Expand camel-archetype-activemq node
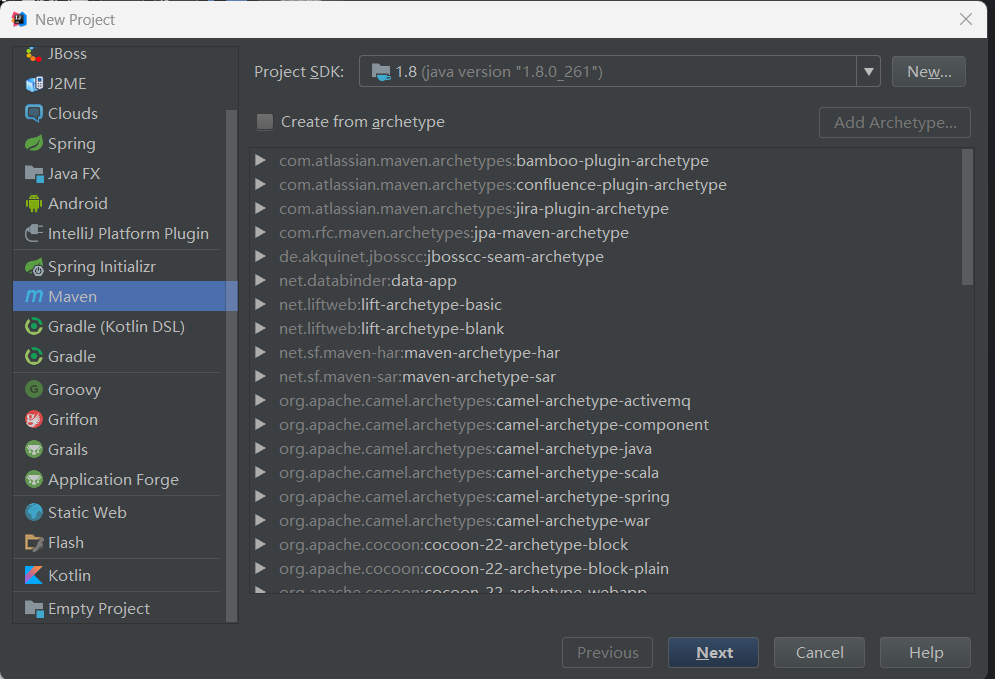This screenshot has height=679, width=995. coord(260,400)
